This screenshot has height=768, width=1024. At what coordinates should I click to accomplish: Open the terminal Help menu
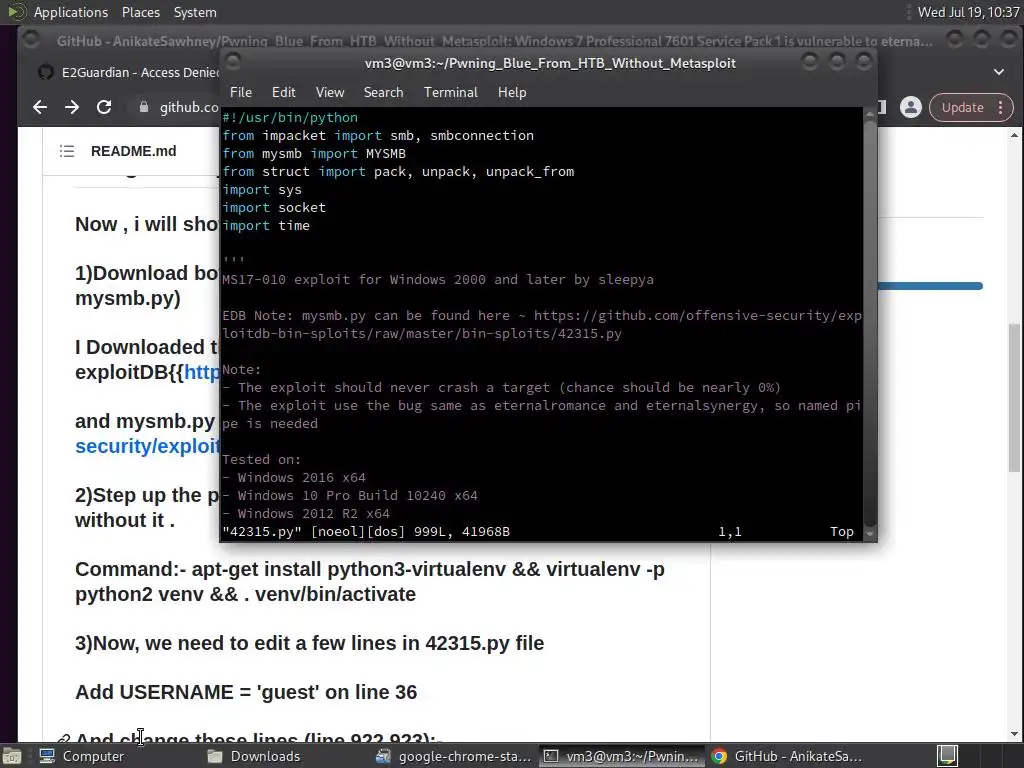(512, 92)
